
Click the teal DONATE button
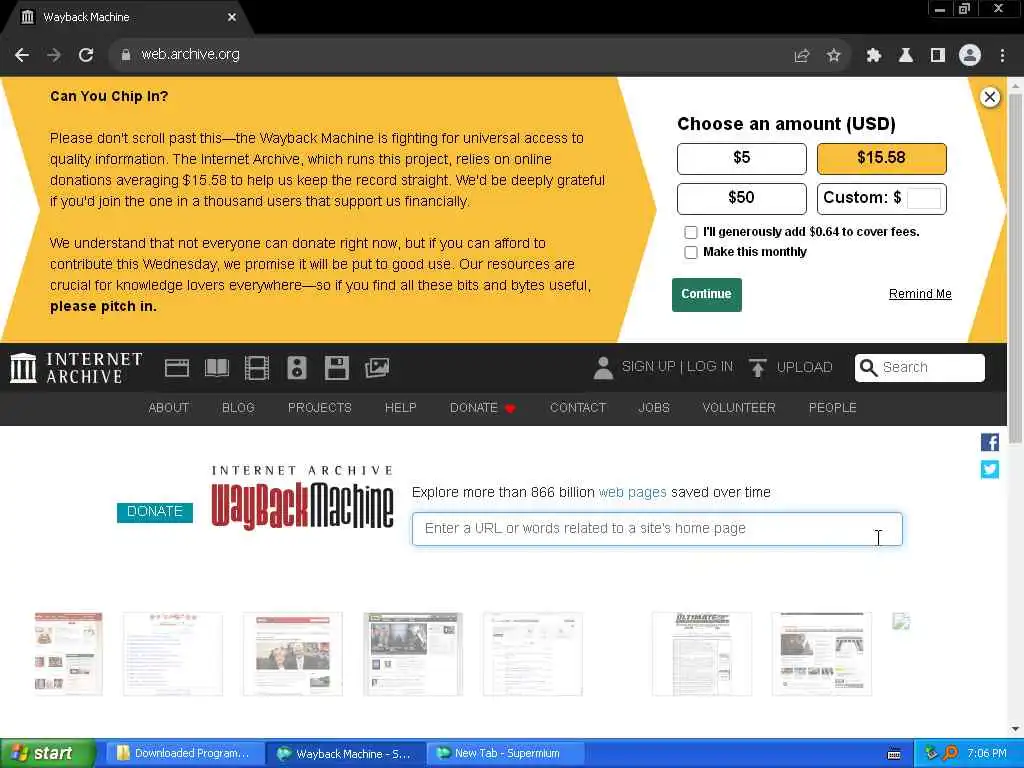[x=155, y=512]
